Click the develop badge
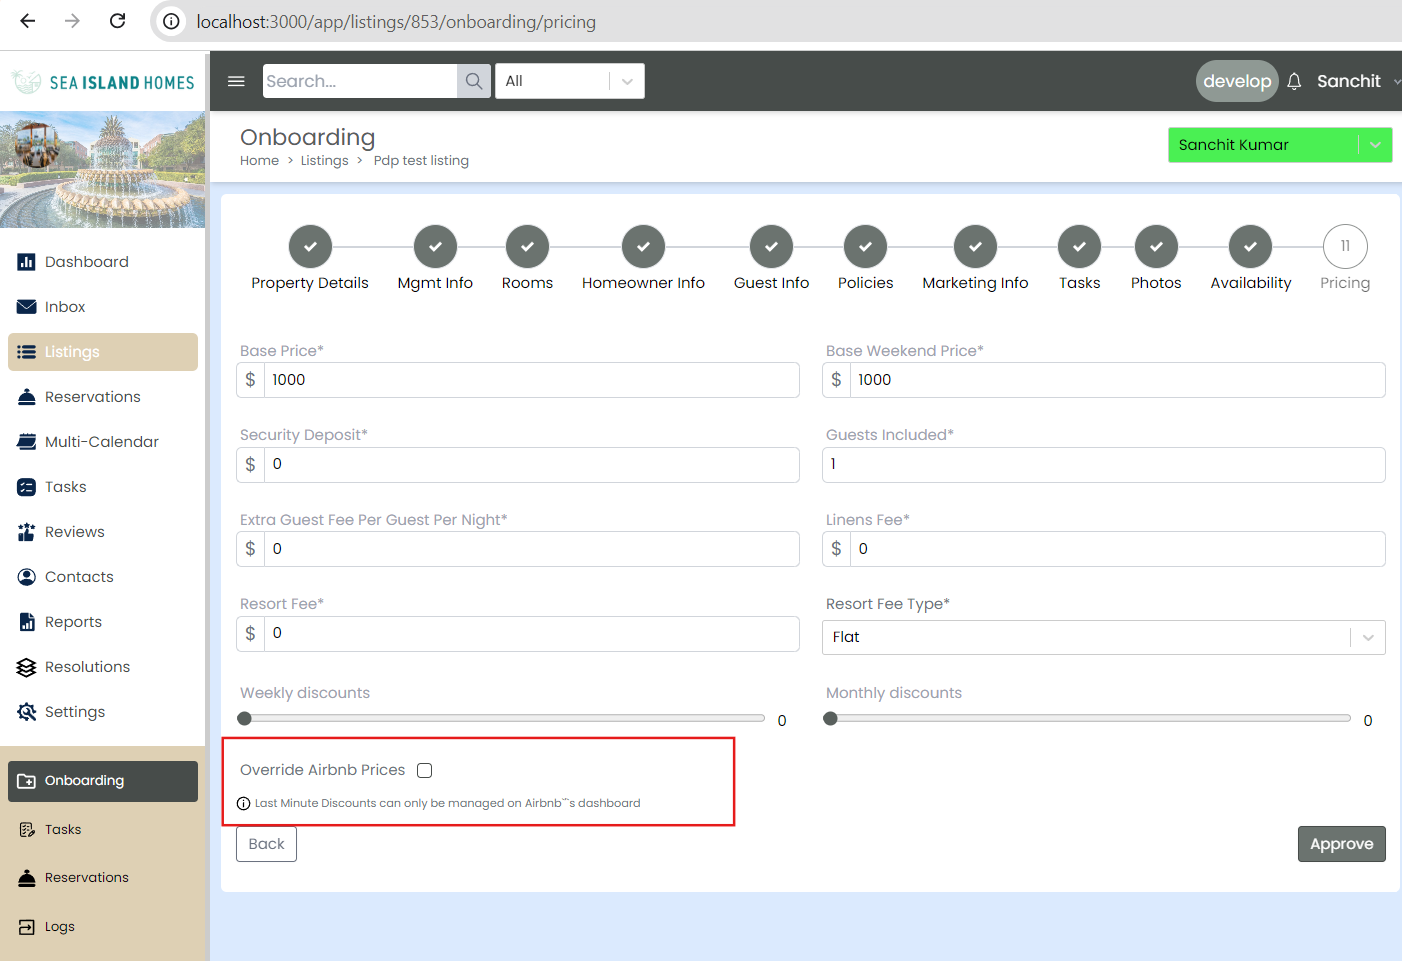 (1237, 81)
